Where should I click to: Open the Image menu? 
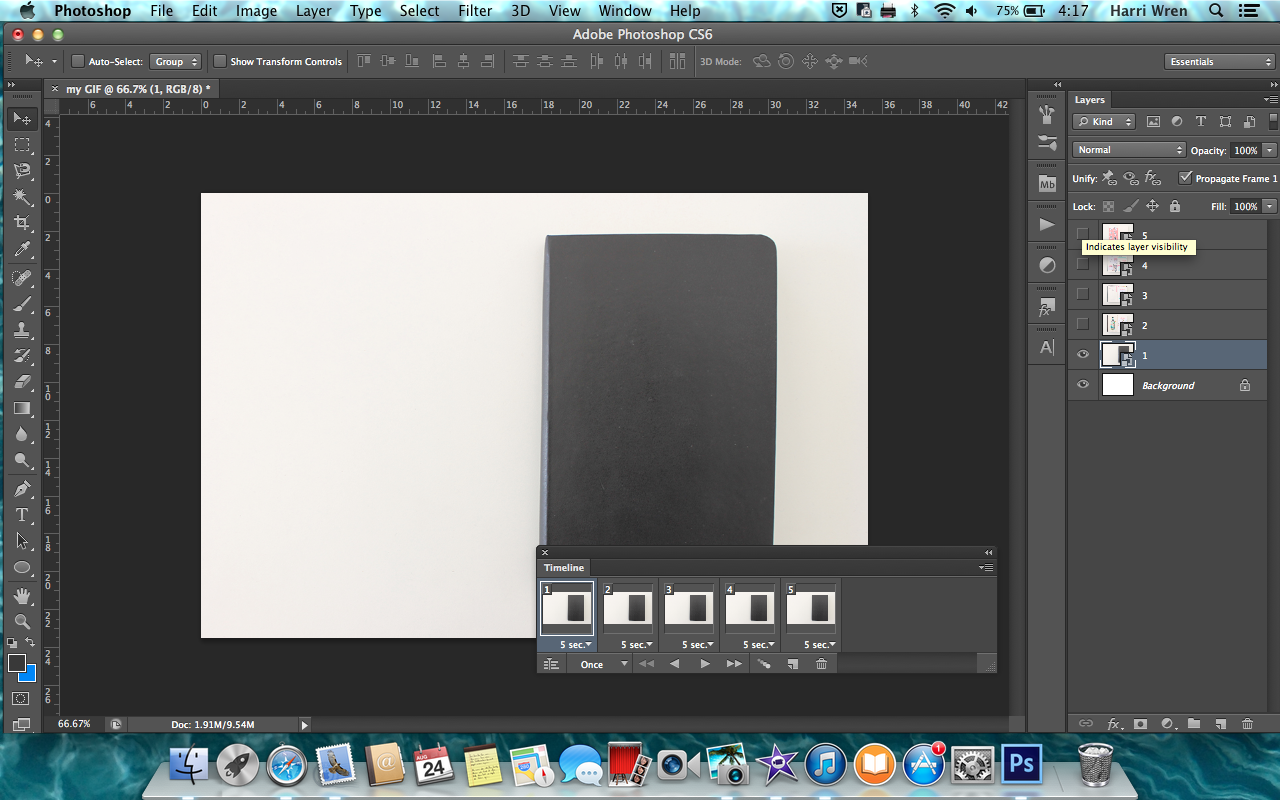[x=256, y=11]
